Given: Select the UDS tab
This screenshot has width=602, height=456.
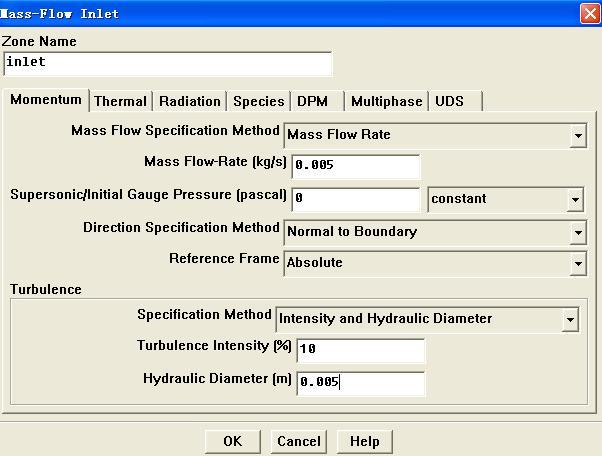Looking at the screenshot, I should tap(450, 101).
